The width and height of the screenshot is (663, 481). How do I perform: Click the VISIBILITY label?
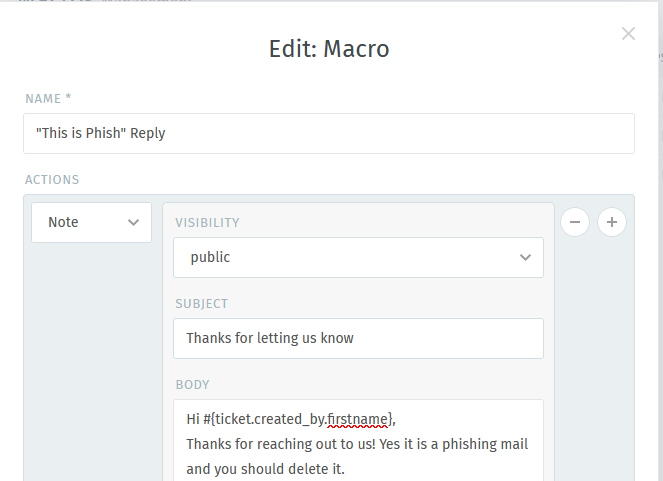coord(207,223)
